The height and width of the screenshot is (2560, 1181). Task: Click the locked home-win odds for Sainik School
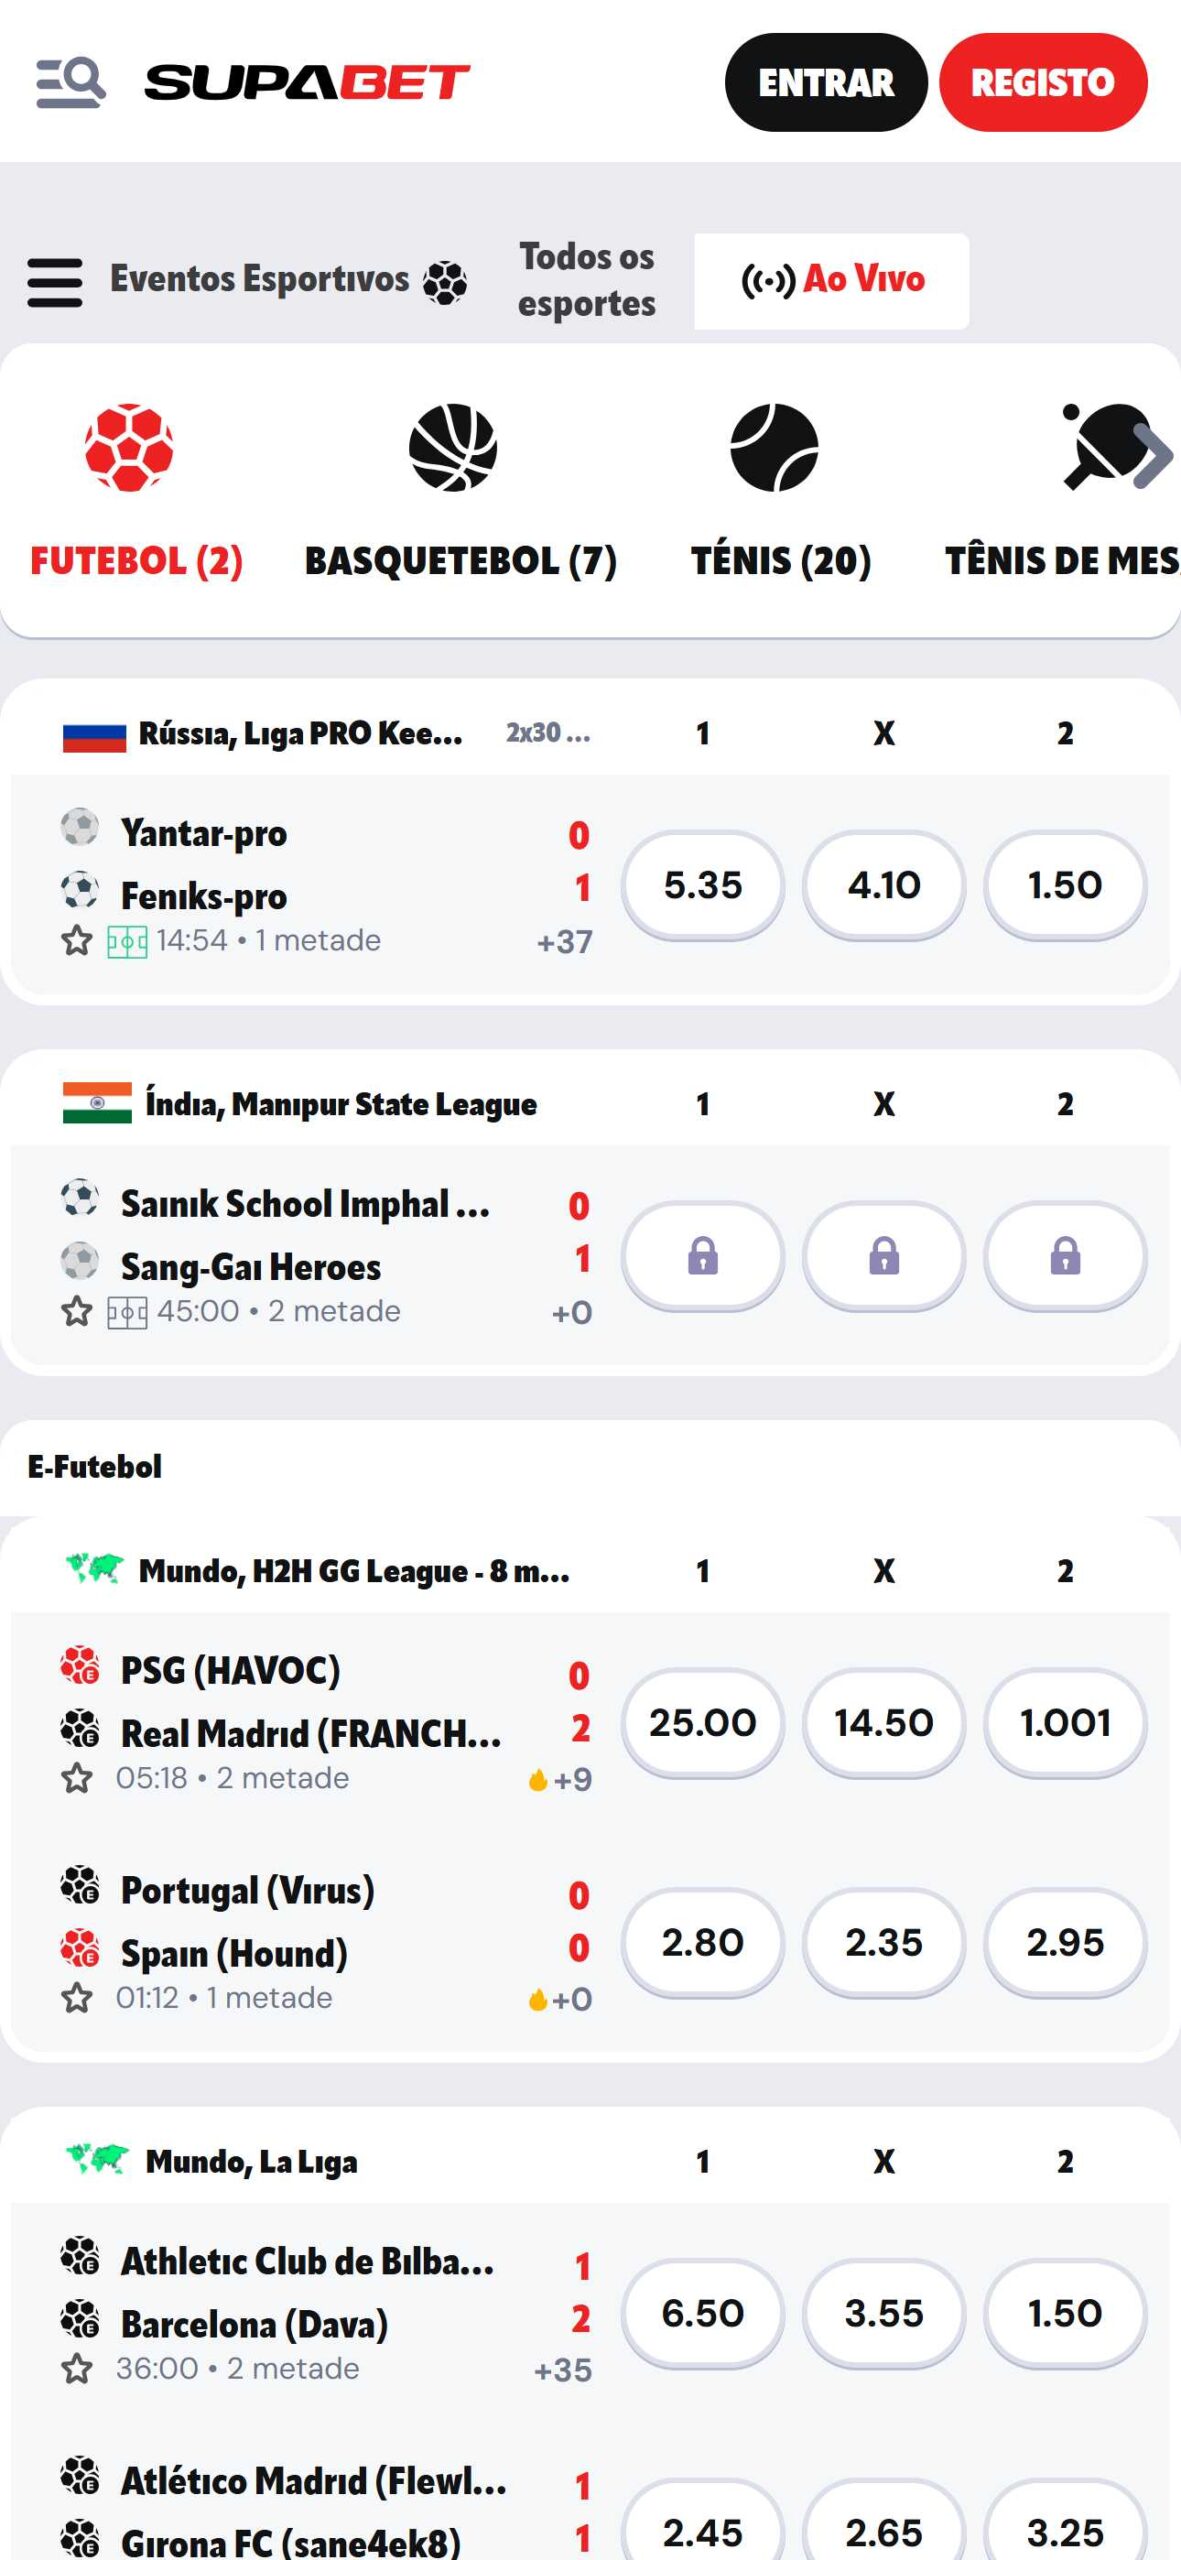click(x=702, y=1256)
